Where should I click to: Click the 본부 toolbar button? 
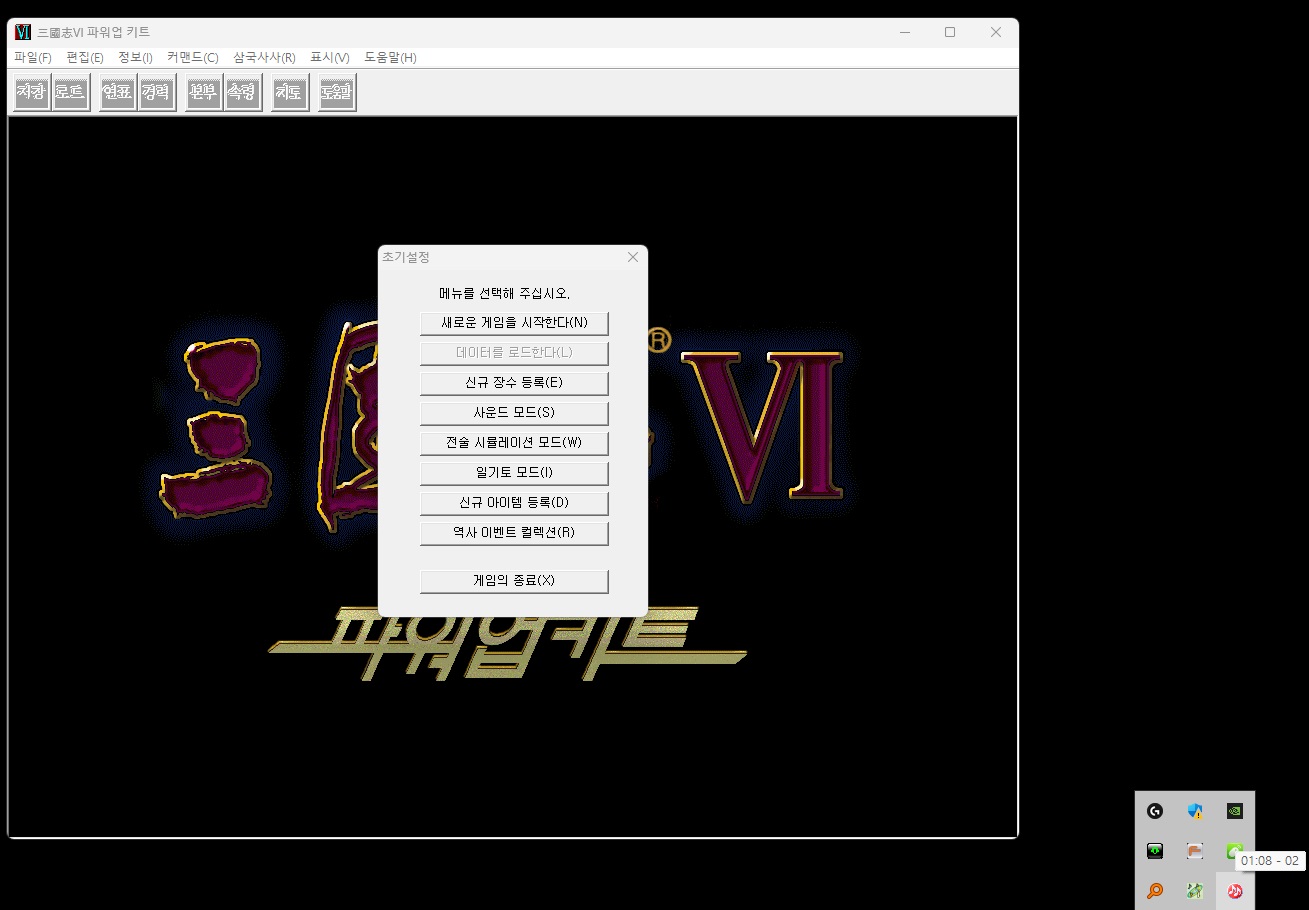tap(204, 93)
